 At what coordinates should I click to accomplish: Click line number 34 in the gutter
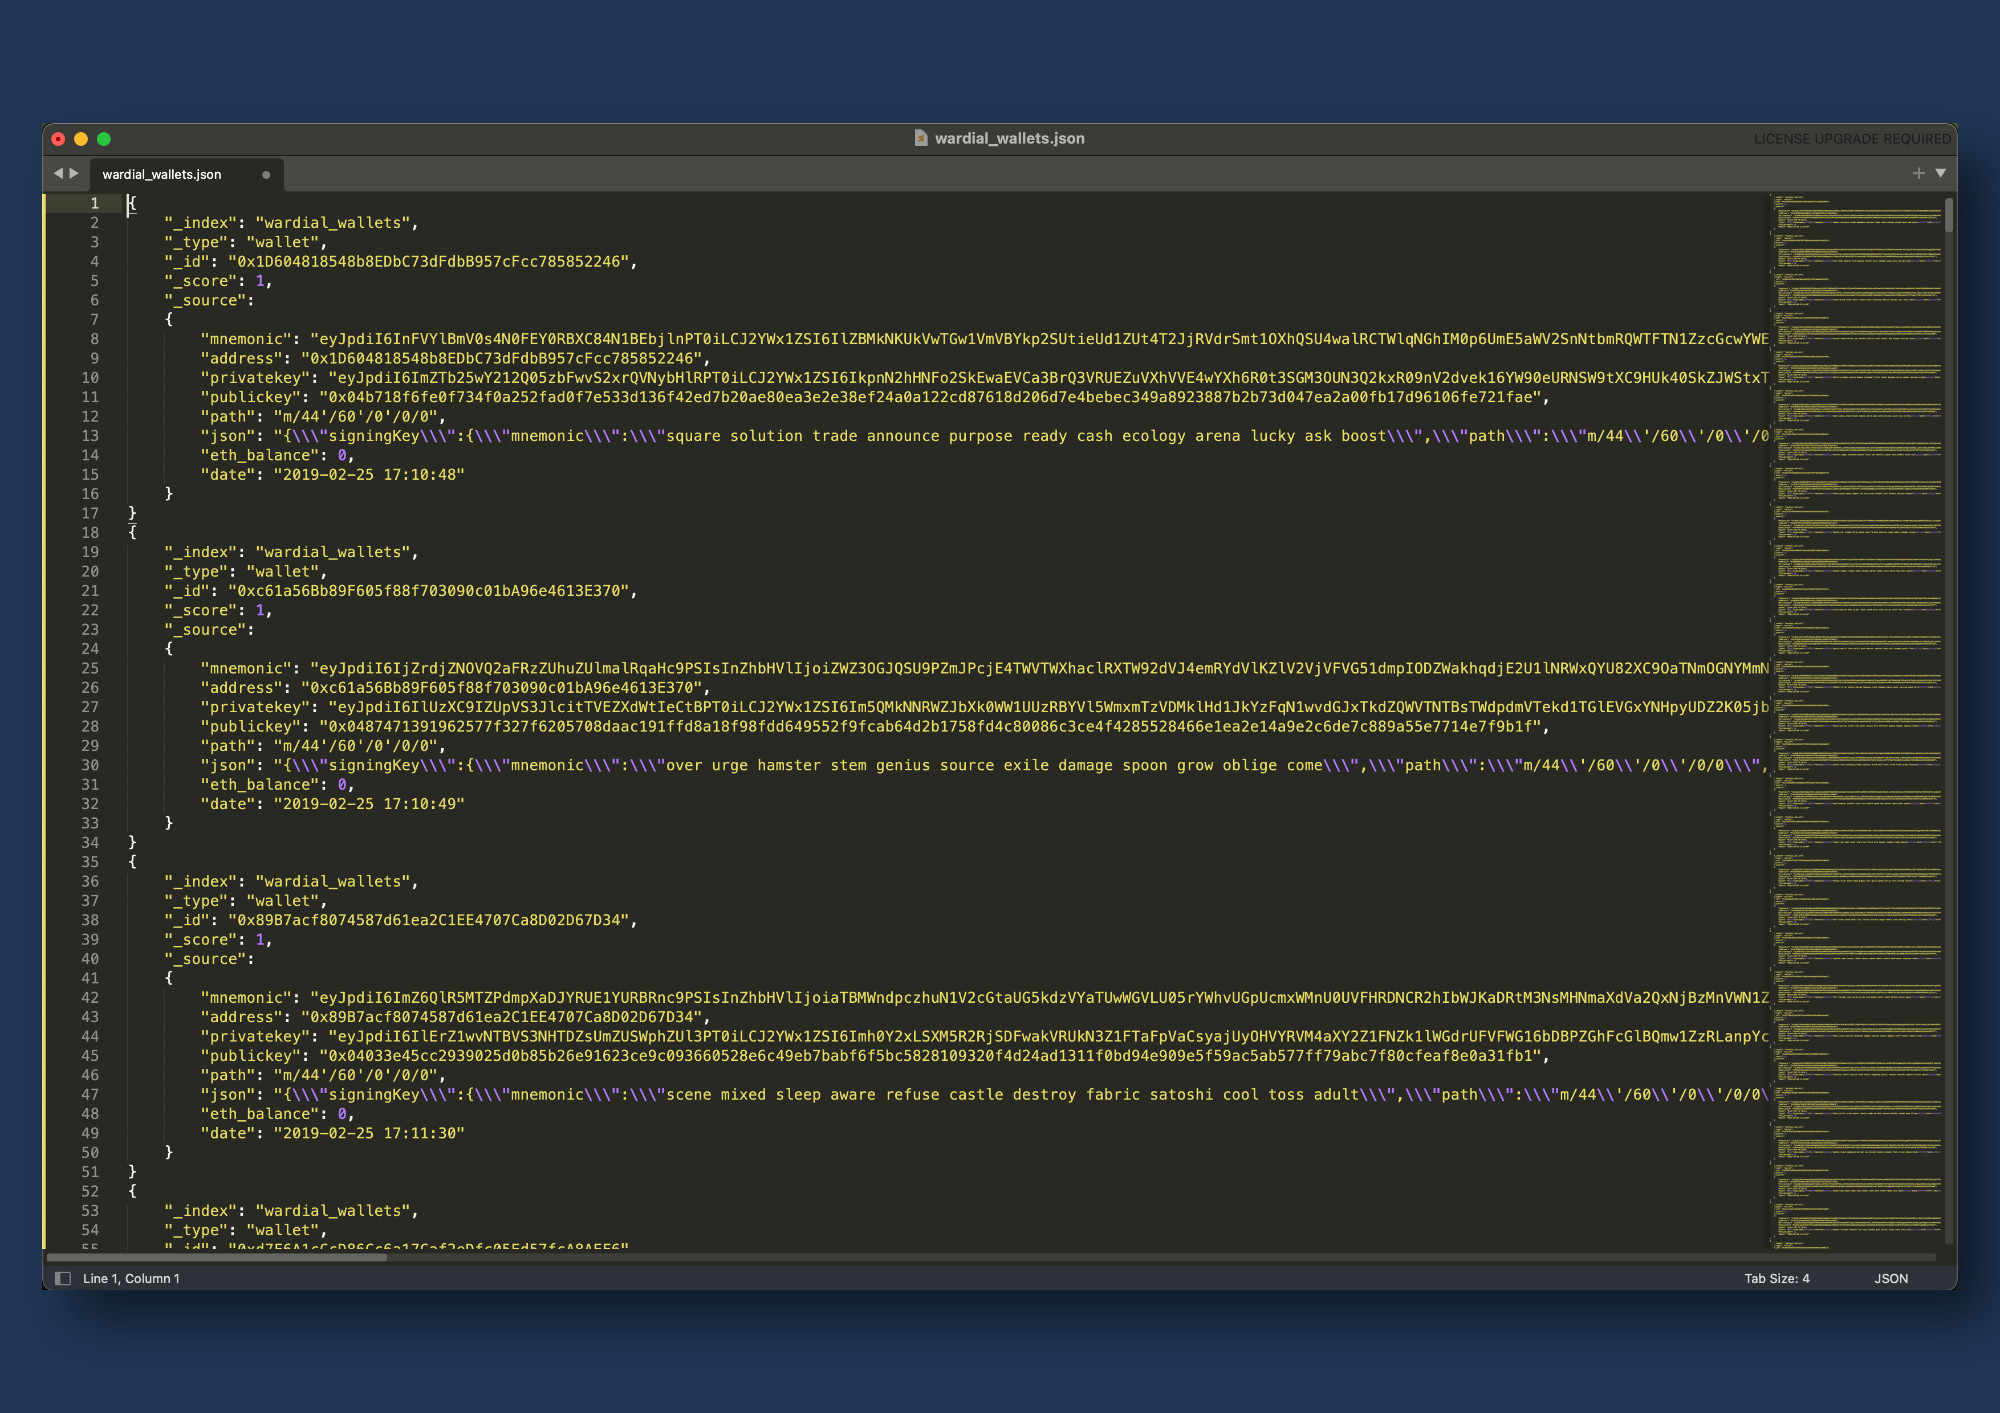click(x=90, y=842)
